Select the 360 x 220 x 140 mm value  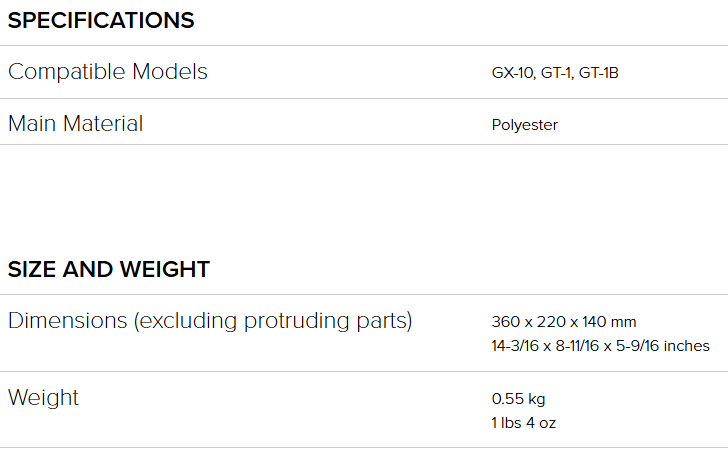click(564, 322)
